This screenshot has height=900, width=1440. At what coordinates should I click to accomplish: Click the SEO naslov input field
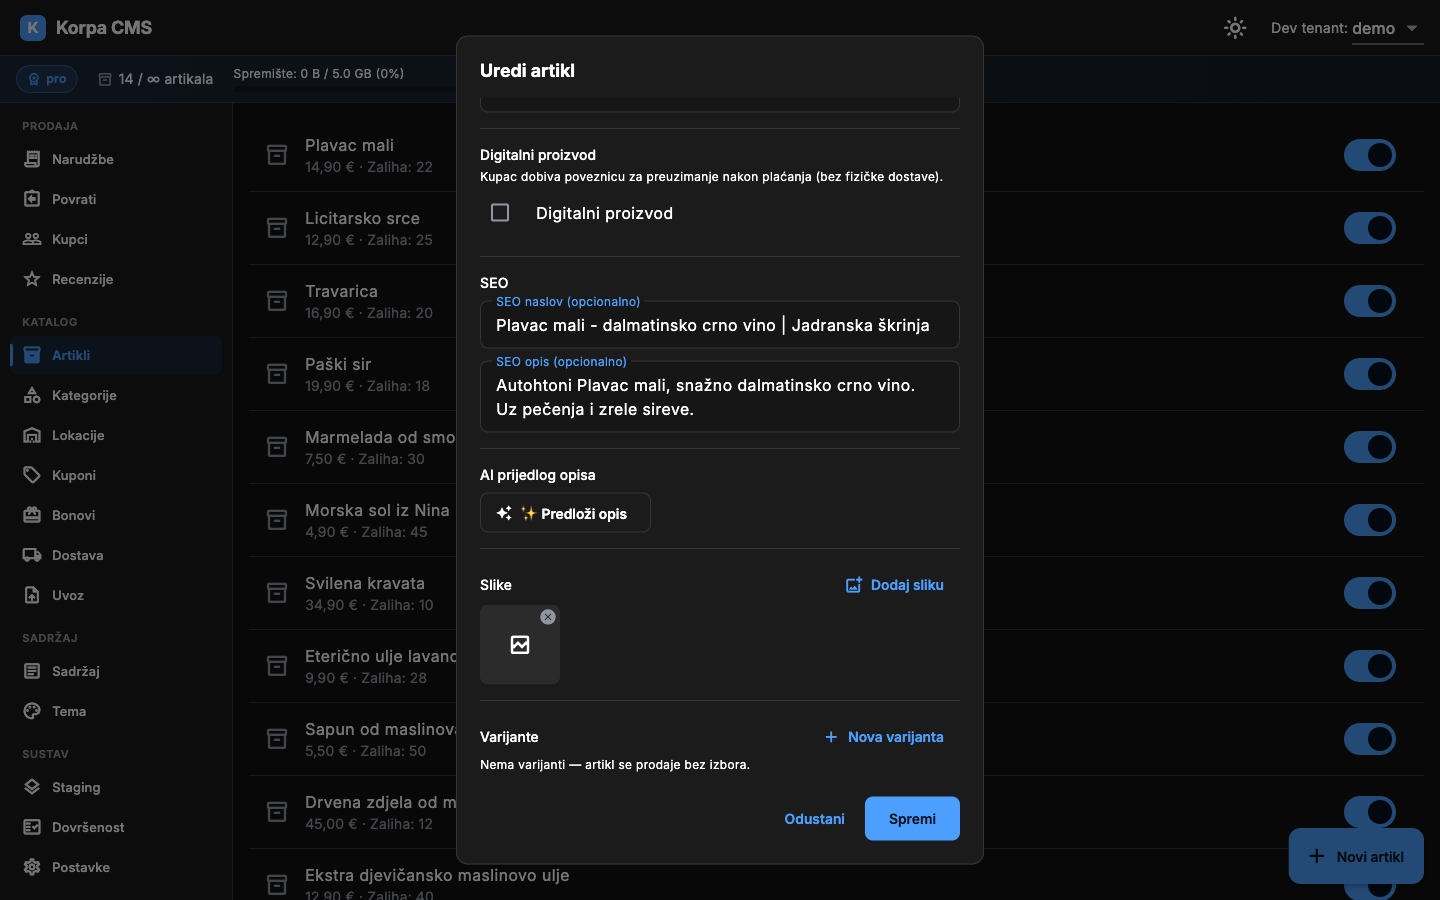click(x=720, y=325)
